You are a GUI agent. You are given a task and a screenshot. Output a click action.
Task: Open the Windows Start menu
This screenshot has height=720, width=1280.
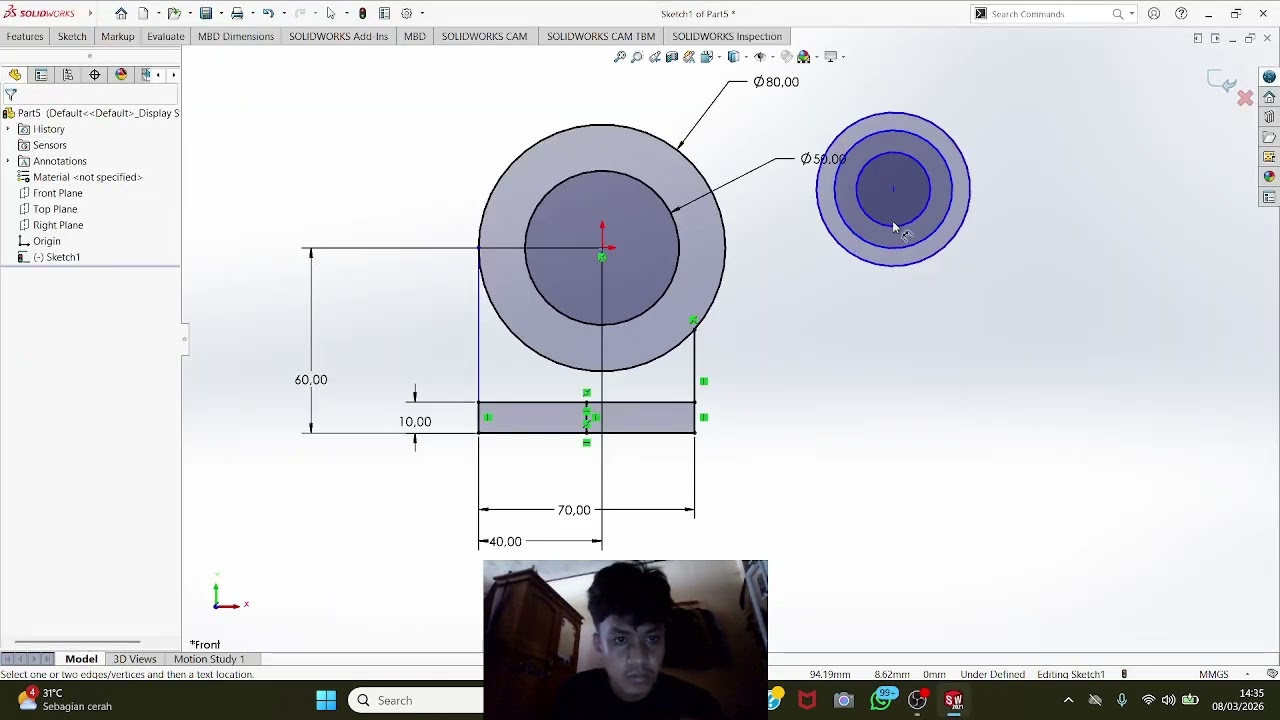(x=326, y=700)
